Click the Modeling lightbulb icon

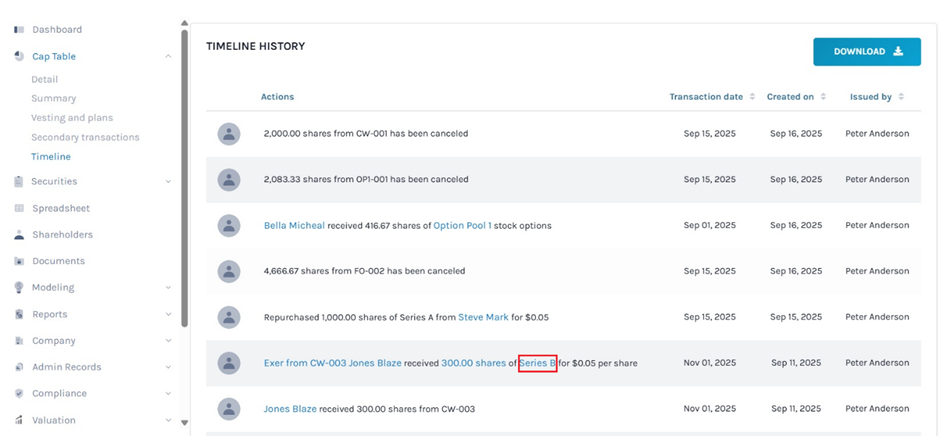[19, 288]
